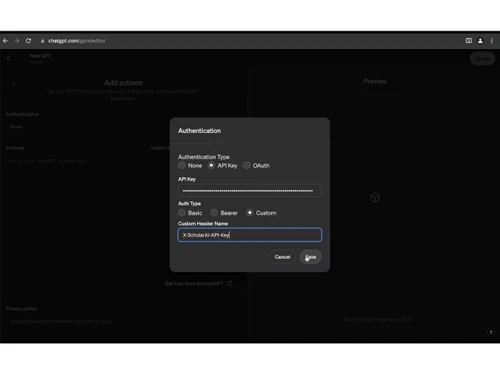
Task: Go back using browser back arrow
Action: pyautogui.click(x=5, y=41)
